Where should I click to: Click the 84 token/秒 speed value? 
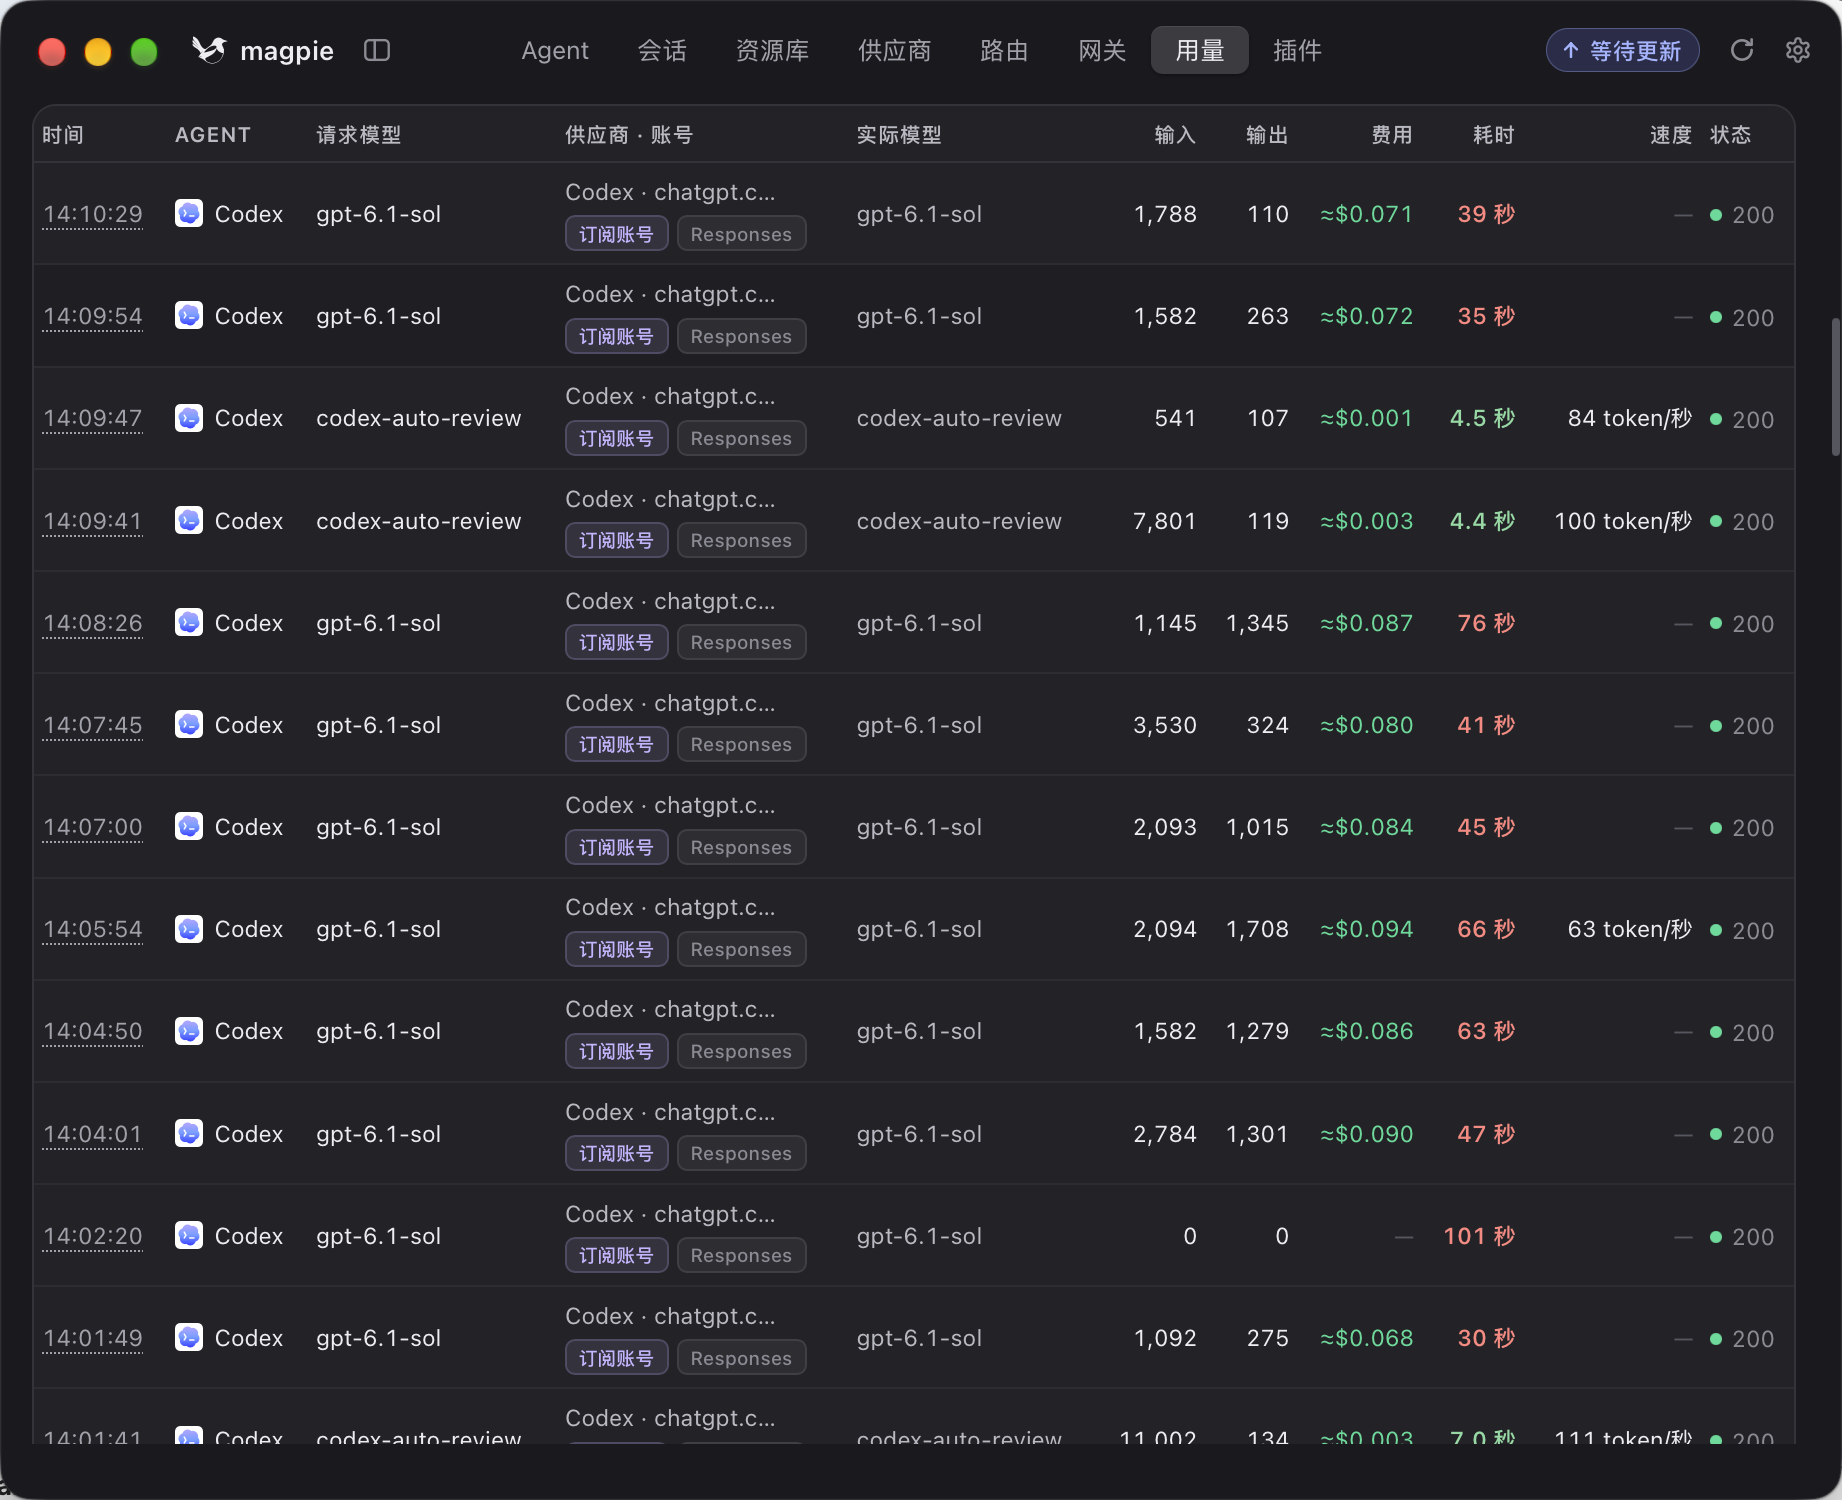click(x=1629, y=418)
